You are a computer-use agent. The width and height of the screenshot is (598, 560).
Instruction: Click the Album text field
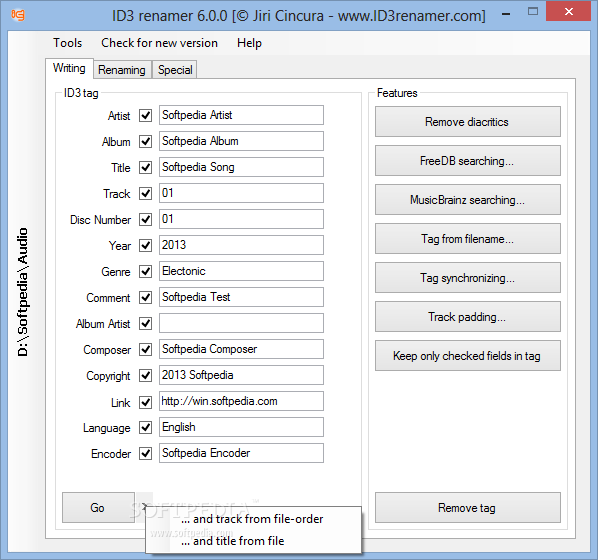coord(241,141)
